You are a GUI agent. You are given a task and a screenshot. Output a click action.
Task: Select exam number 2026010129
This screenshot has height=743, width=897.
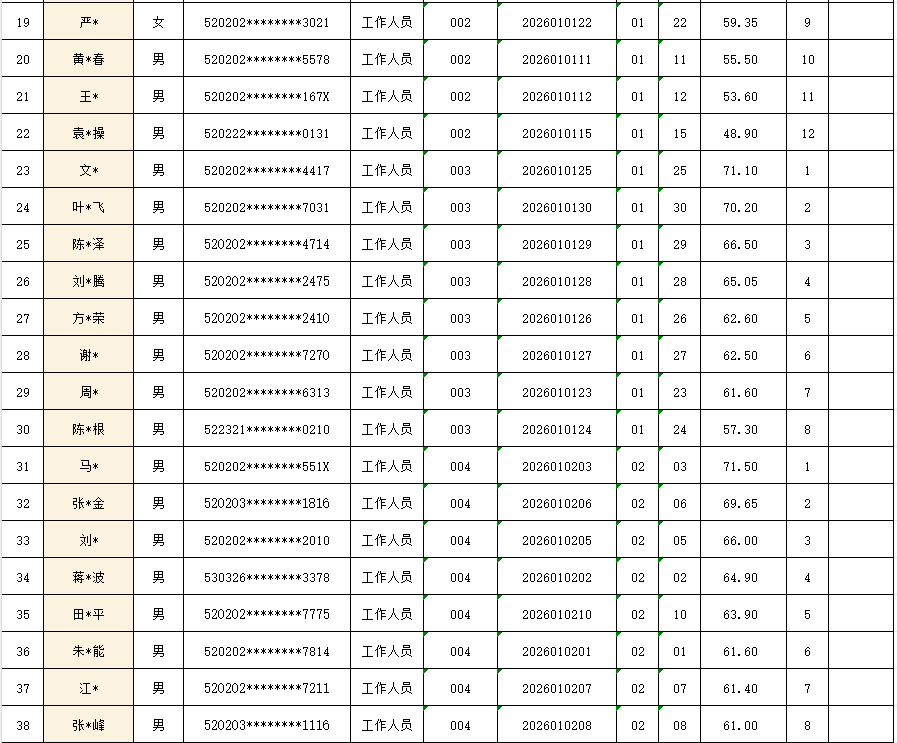pyautogui.click(x=556, y=244)
